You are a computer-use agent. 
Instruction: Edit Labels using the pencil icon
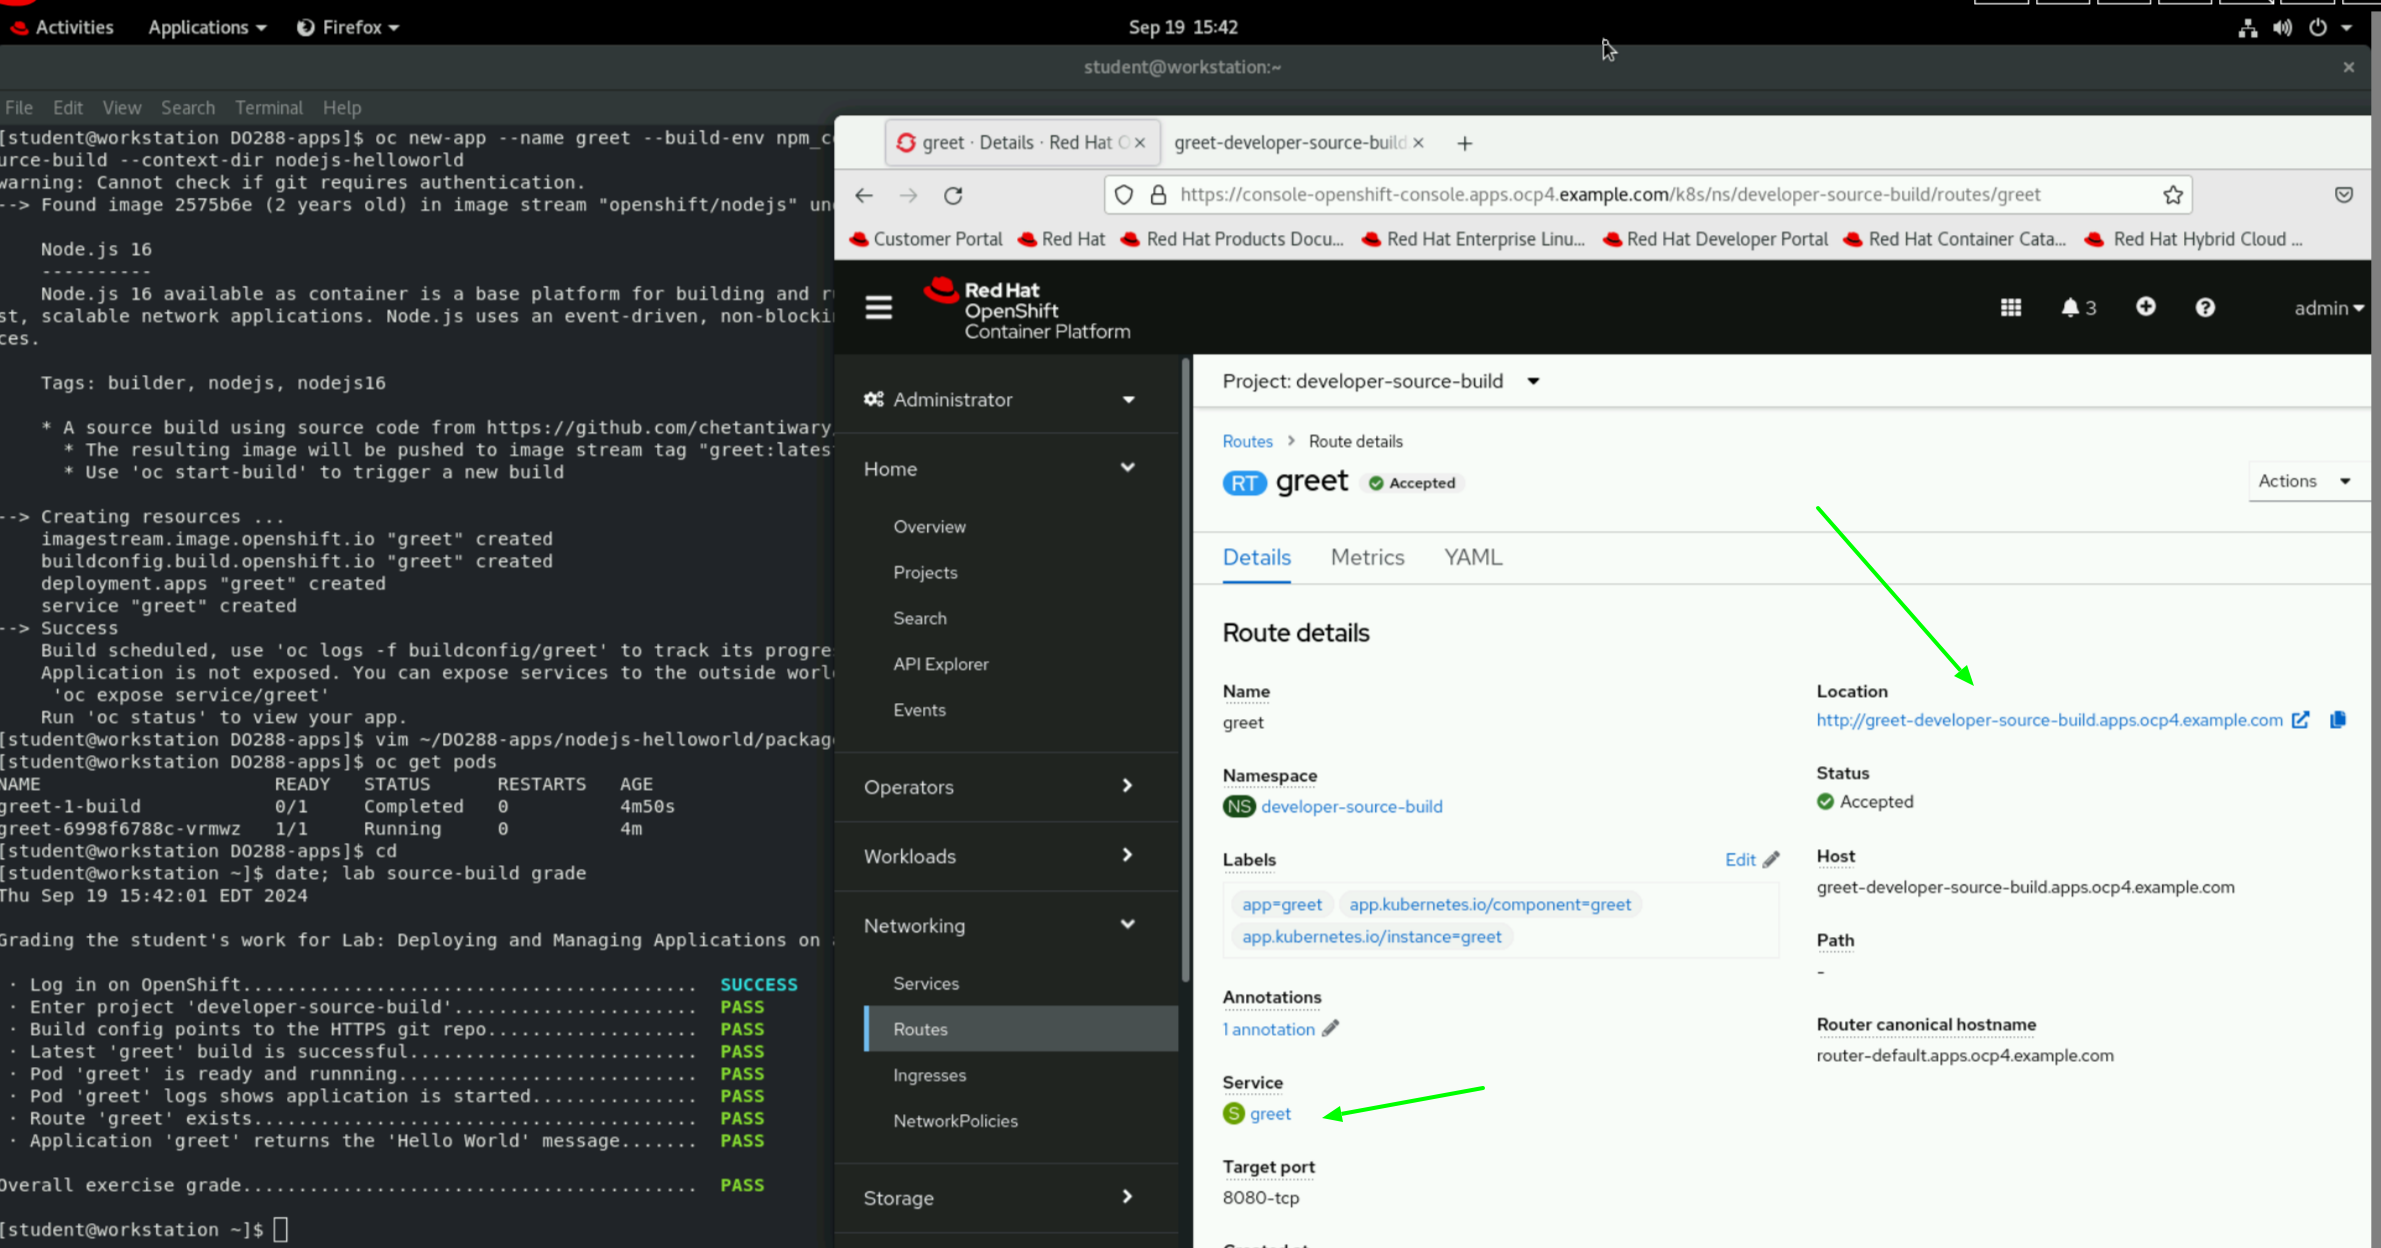coord(1770,859)
